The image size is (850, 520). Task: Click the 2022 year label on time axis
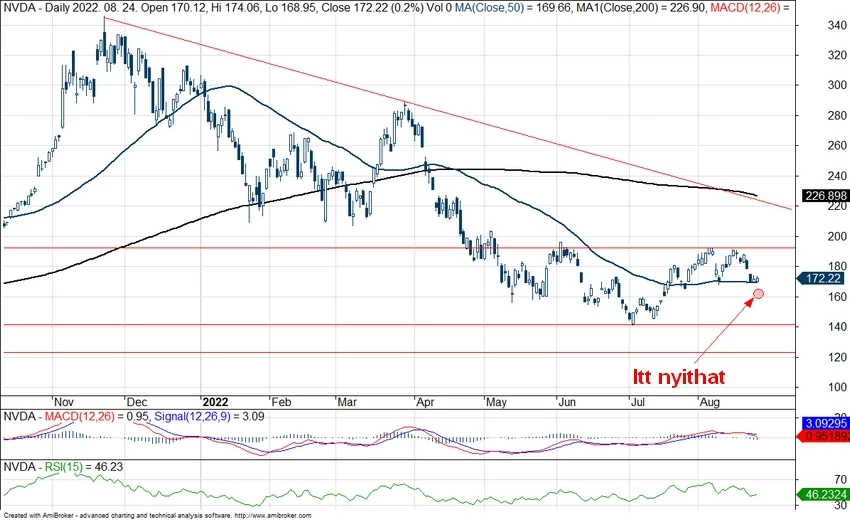point(215,402)
